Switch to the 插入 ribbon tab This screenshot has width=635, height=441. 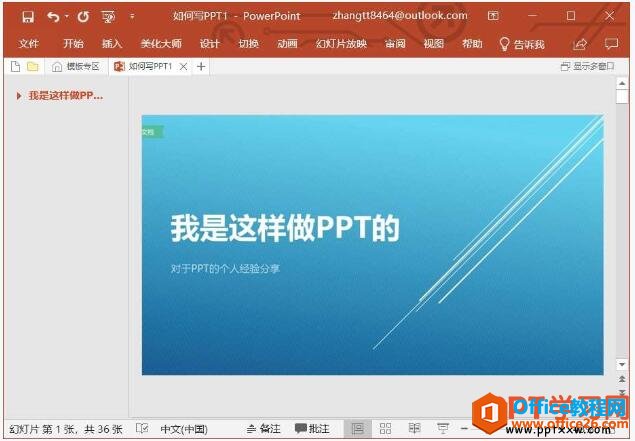(x=112, y=43)
